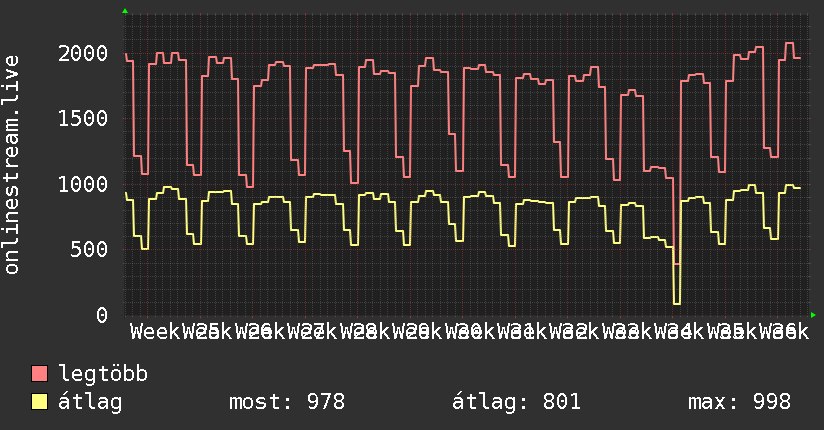This screenshot has height=430, width=824.
Task: Click the vertical title onlinestream.live
Action: click(x=11, y=165)
